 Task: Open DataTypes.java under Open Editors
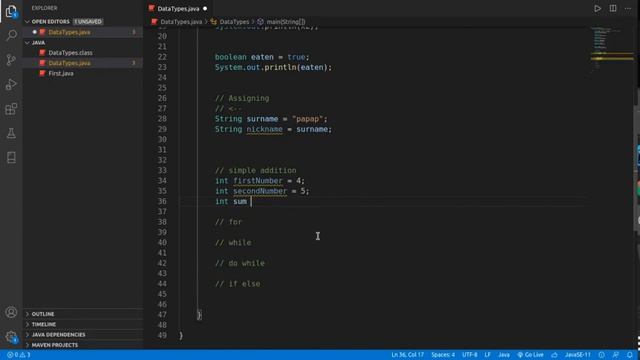69,32
